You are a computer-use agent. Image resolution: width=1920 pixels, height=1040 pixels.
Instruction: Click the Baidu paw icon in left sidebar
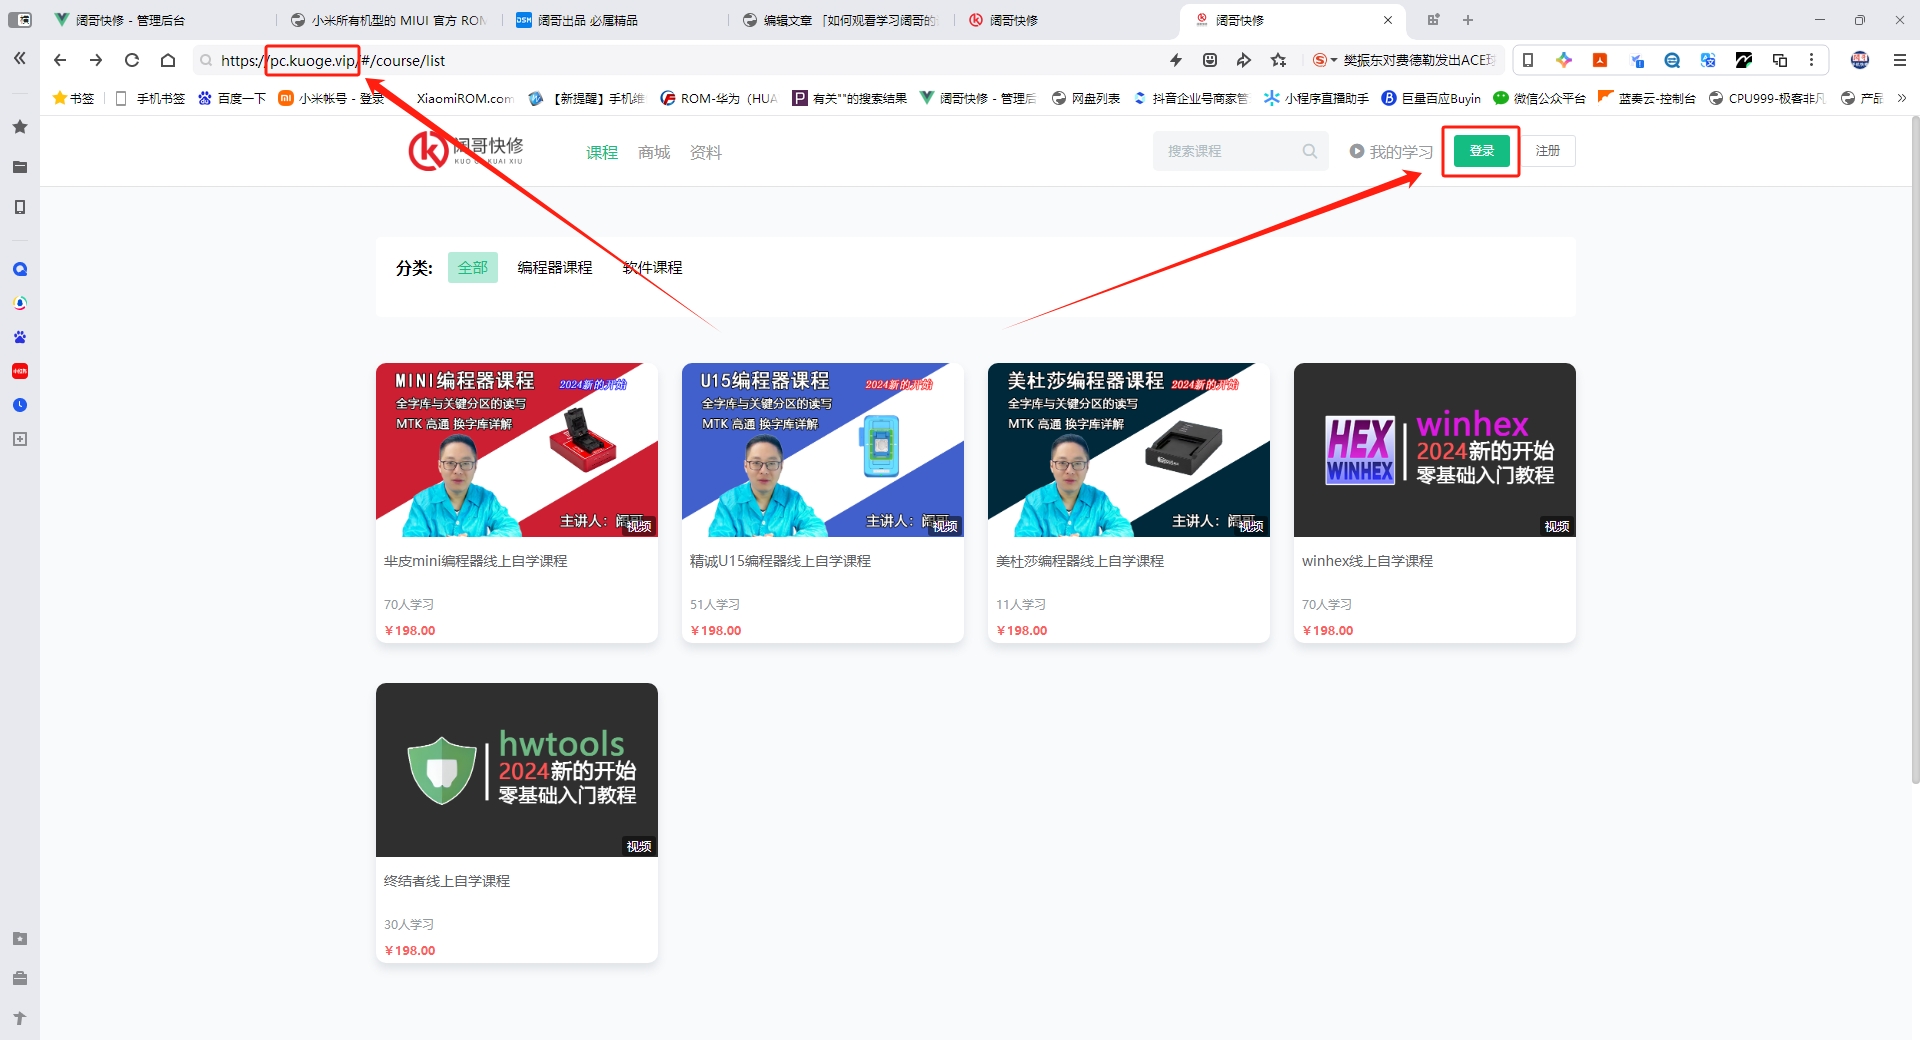pos(20,337)
